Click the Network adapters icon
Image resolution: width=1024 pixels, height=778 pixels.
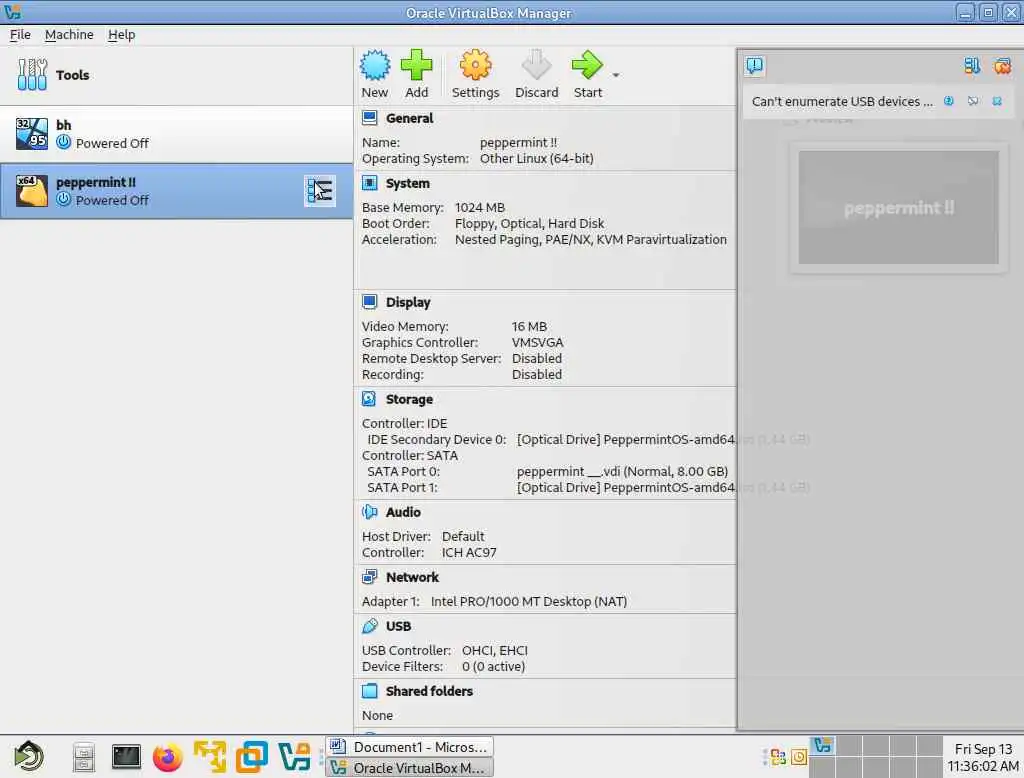(x=370, y=577)
